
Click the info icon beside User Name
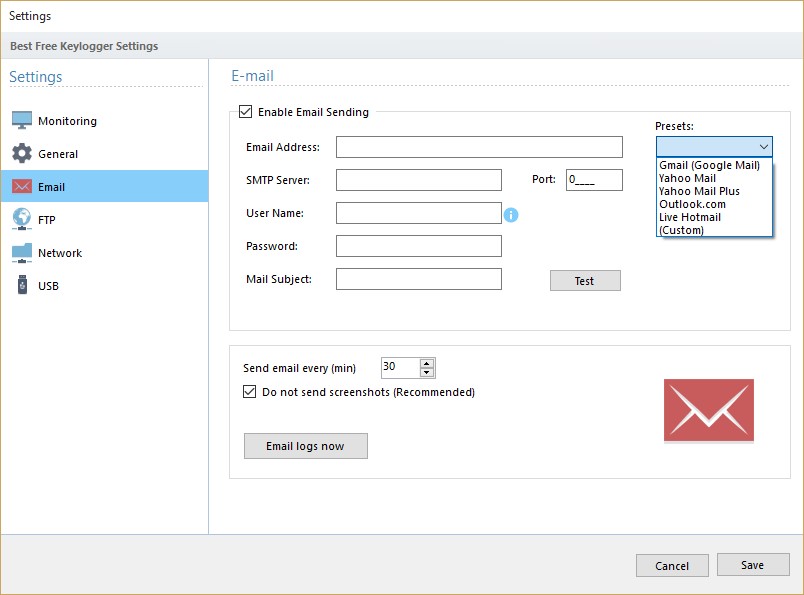(512, 214)
